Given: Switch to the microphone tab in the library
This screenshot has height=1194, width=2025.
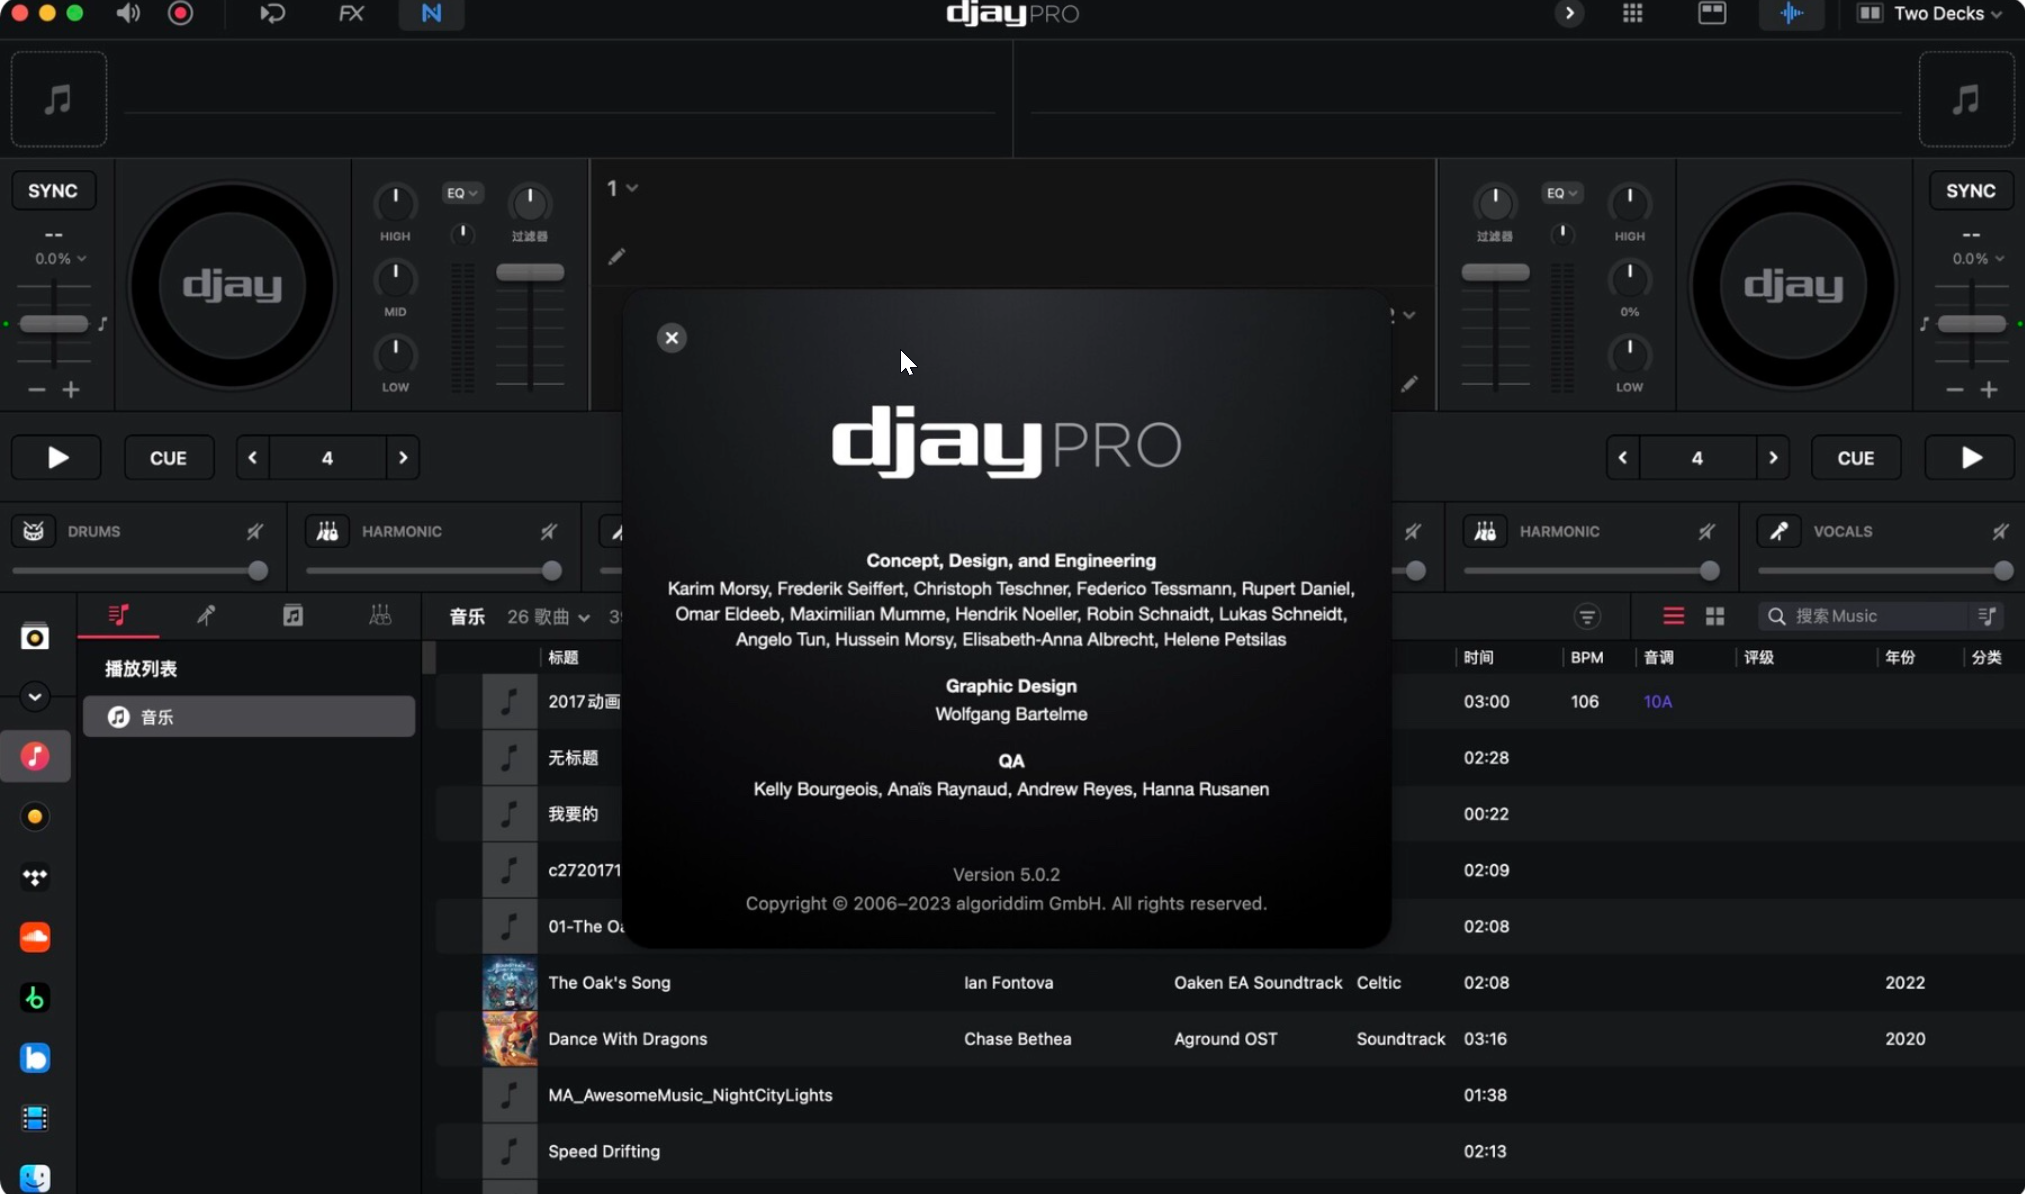Looking at the screenshot, I should coord(206,615).
